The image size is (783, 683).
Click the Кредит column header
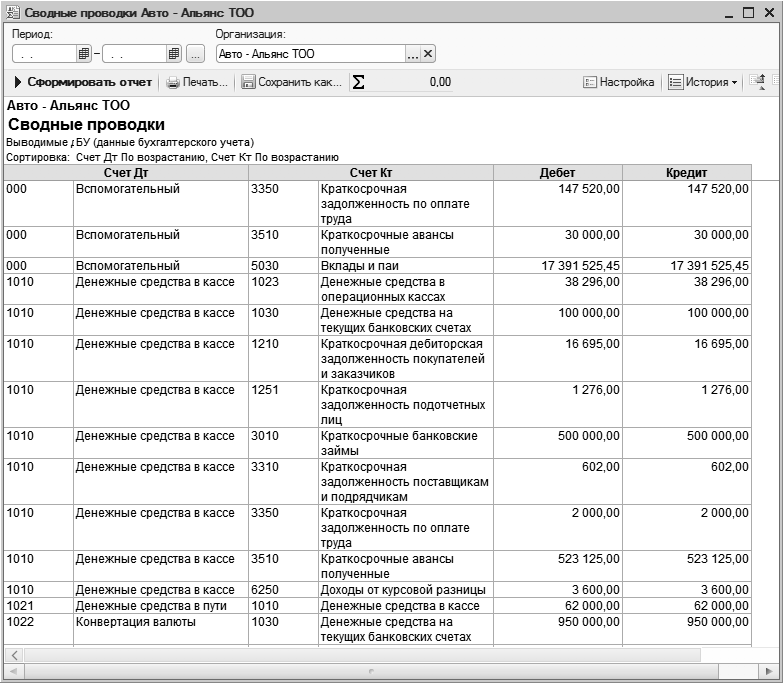coord(687,173)
